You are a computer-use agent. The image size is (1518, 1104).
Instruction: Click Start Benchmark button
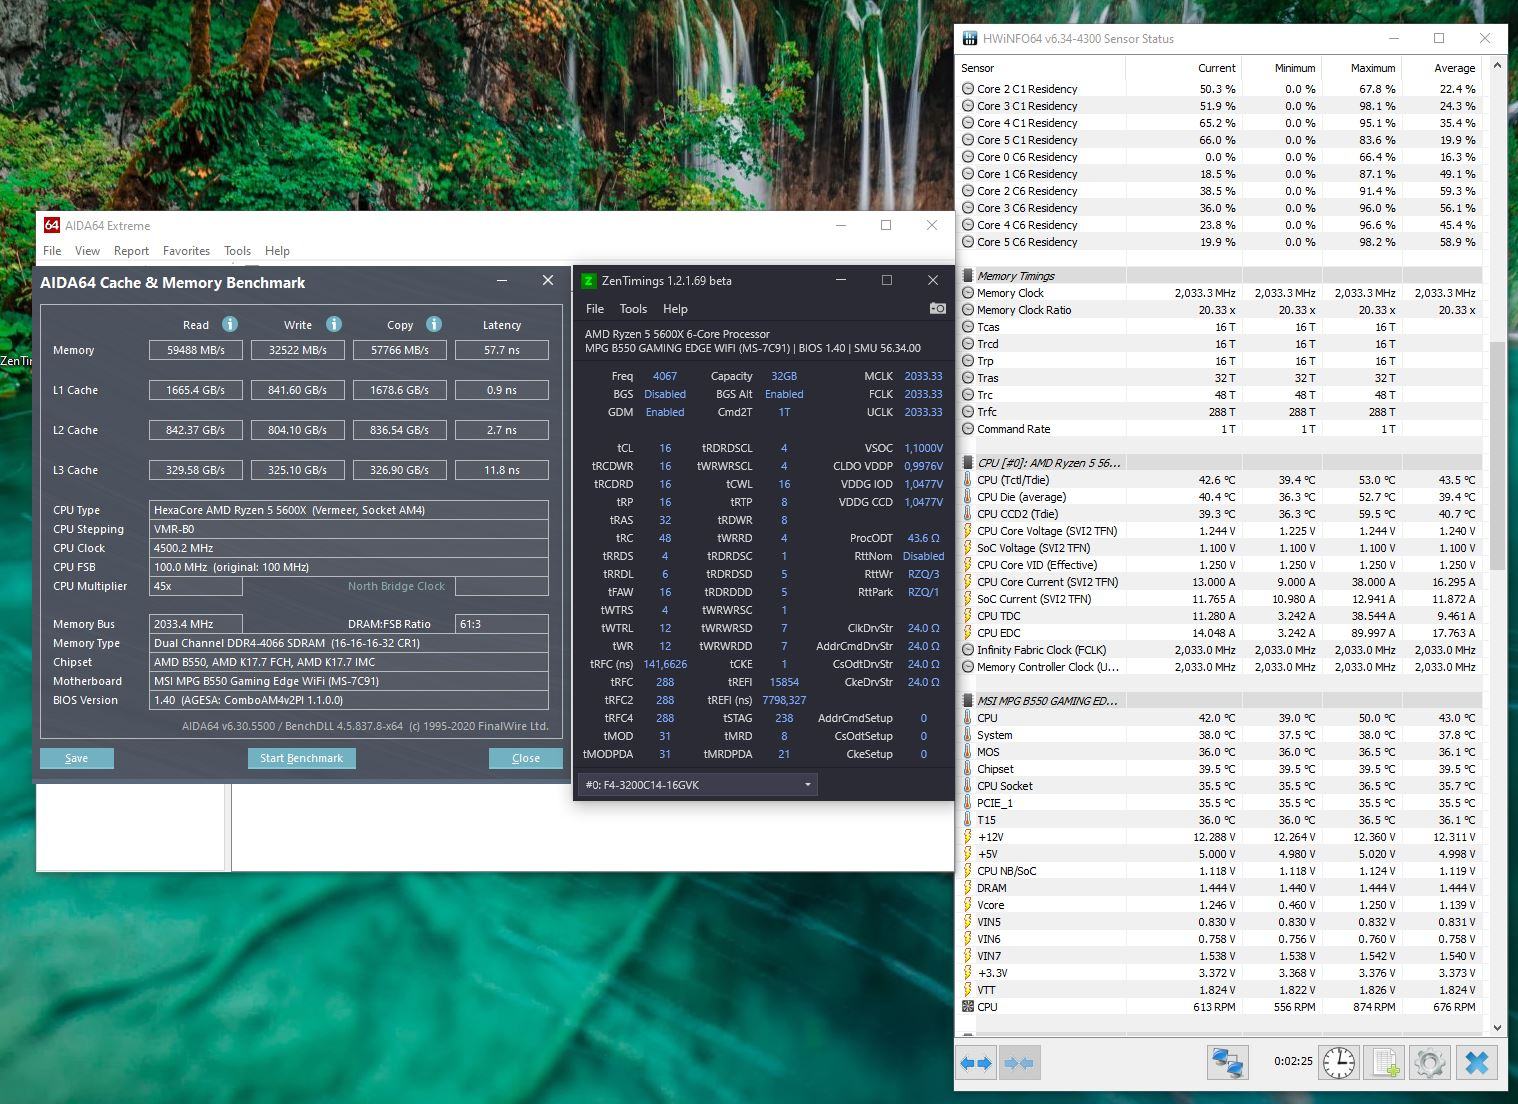[x=301, y=758]
